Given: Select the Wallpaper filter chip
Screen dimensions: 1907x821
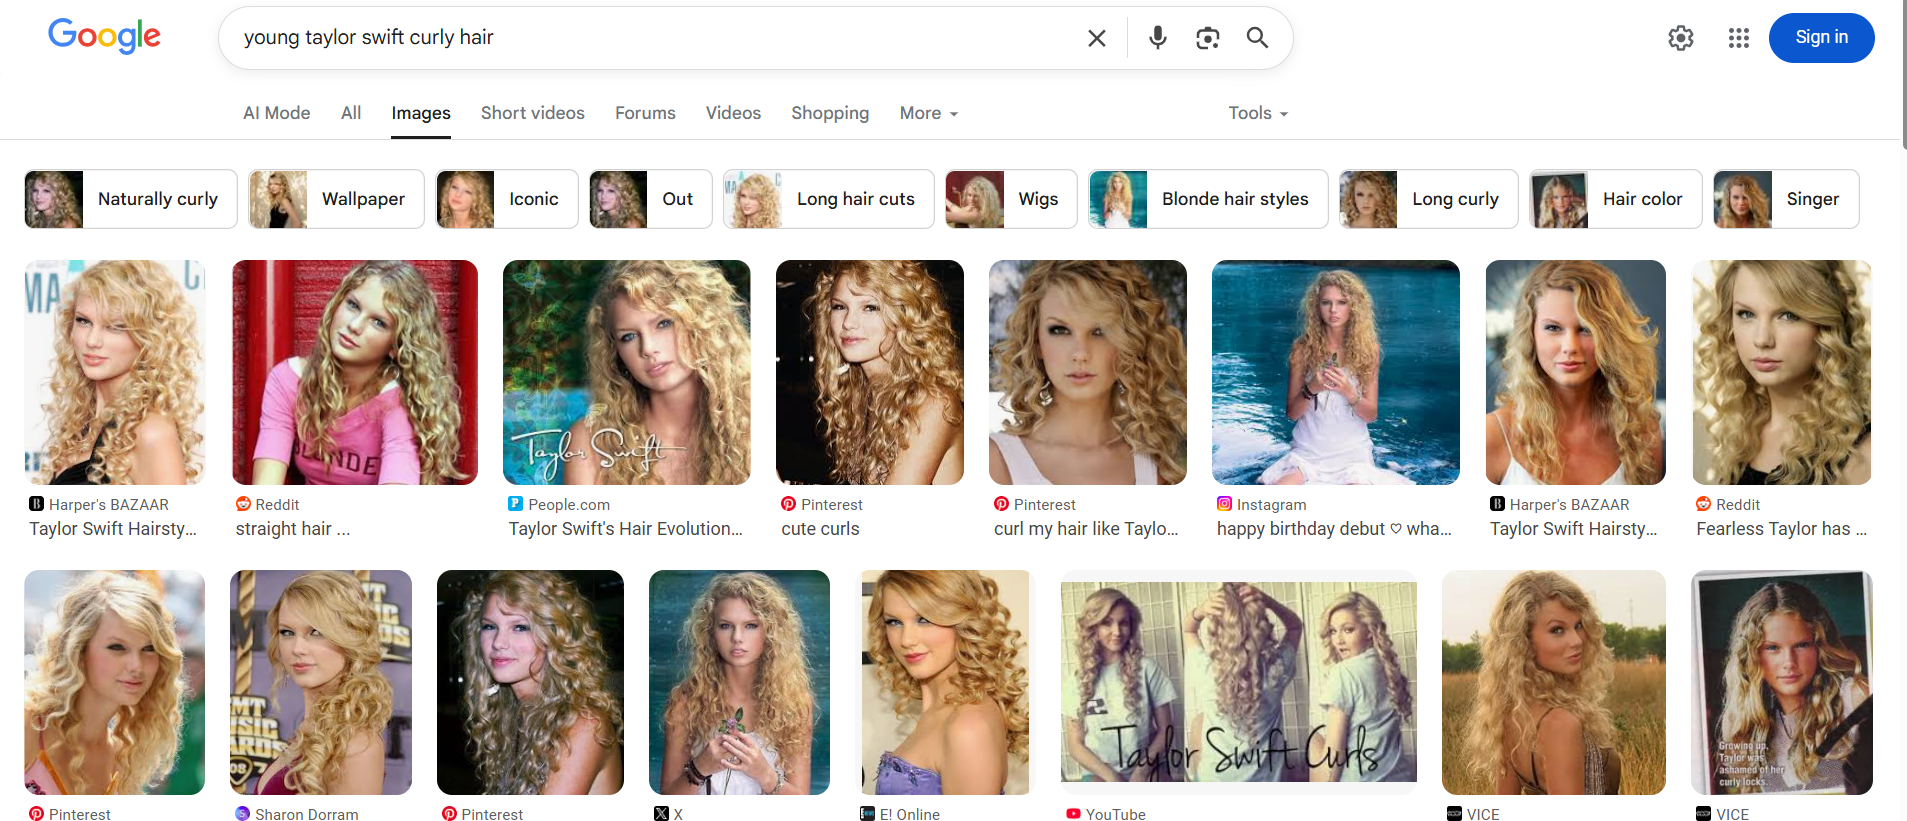Looking at the screenshot, I should pyautogui.click(x=336, y=199).
